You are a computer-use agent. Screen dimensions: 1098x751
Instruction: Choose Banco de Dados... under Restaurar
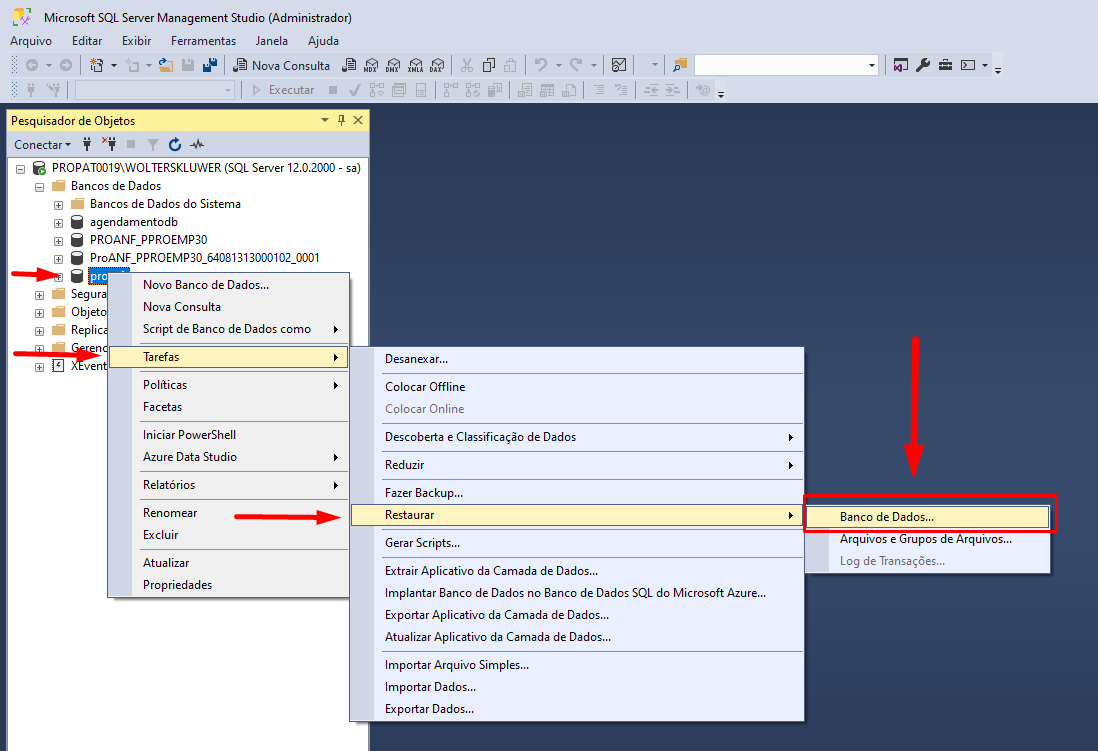928,517
